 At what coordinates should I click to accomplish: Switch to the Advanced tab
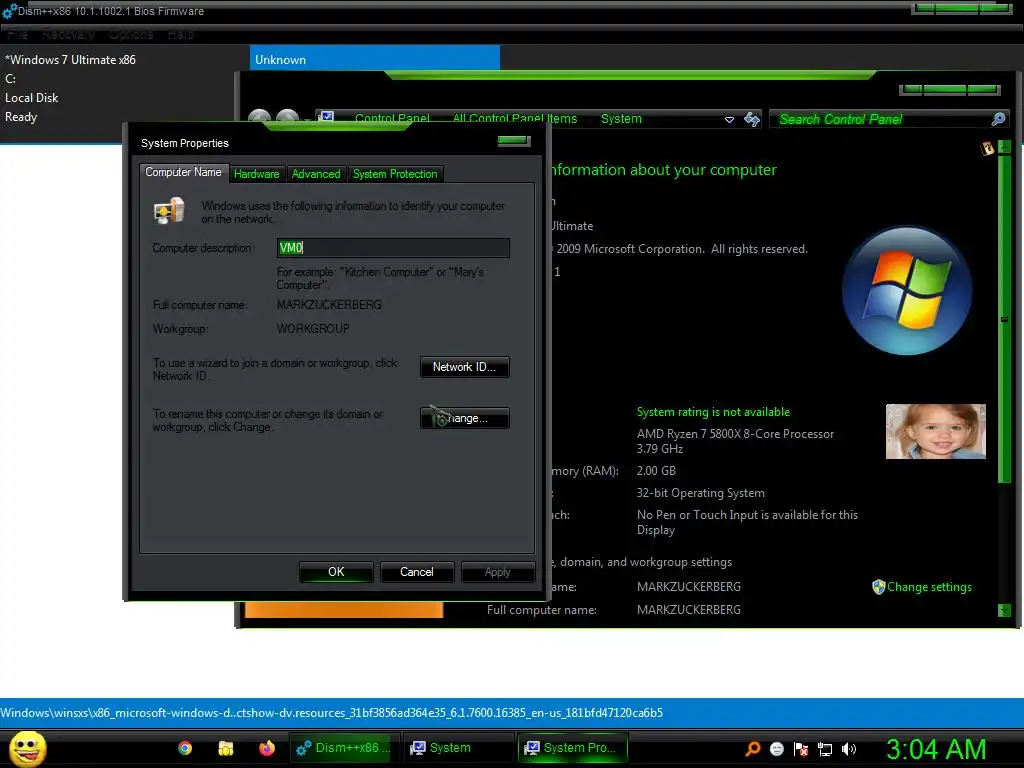(316, 174)
